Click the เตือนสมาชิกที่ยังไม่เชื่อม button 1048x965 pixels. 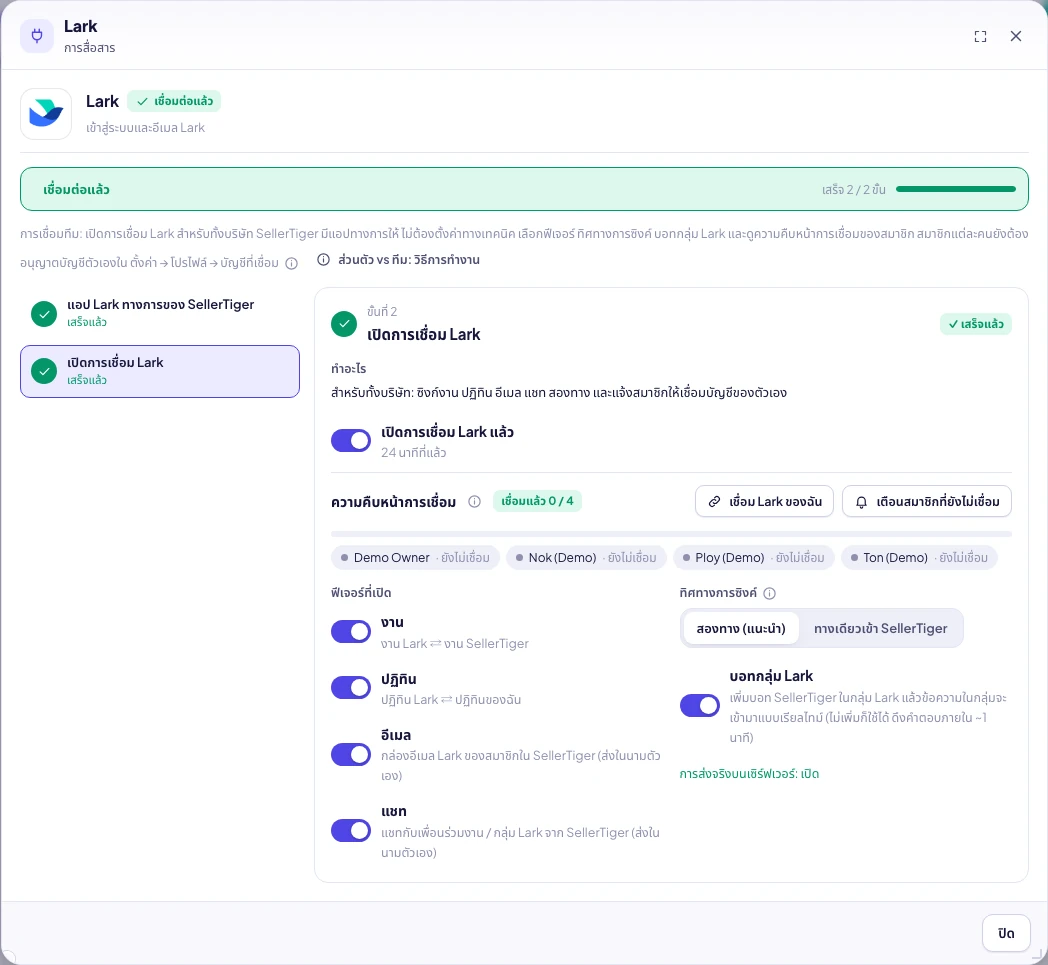(x=927, y=501)
